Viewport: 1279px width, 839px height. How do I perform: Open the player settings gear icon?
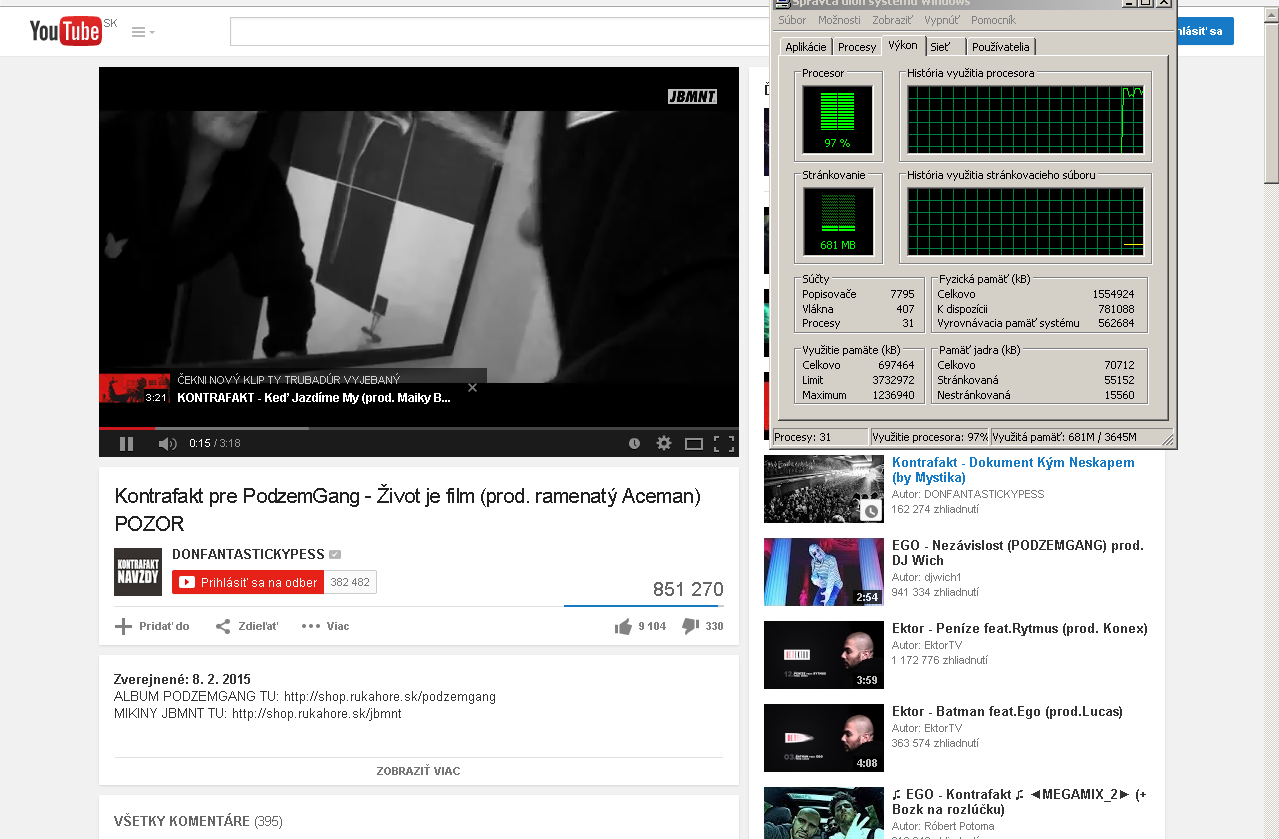[x=663, y=443]
